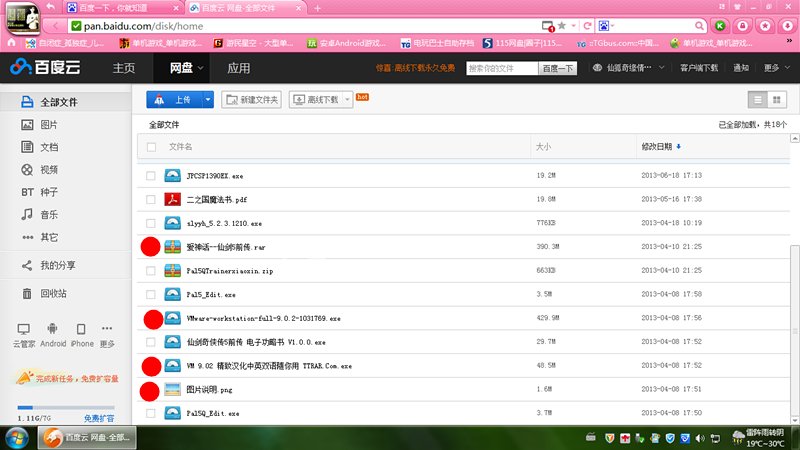Click the 新建文件夹 button
This screenshot has height=450, width=800.
(252, 99)
